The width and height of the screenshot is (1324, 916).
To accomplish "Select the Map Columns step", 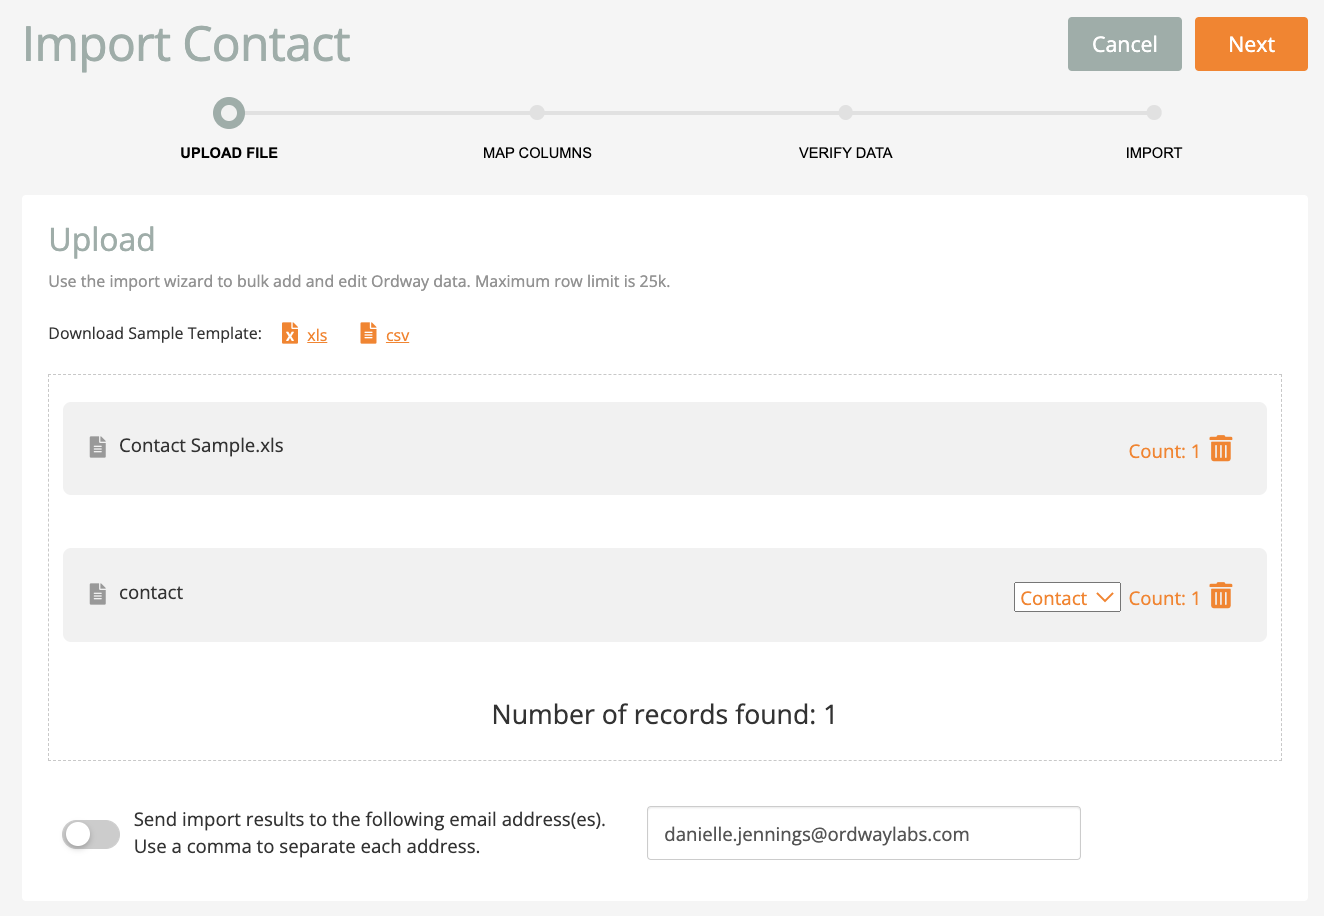I will [x=537, y=153].
